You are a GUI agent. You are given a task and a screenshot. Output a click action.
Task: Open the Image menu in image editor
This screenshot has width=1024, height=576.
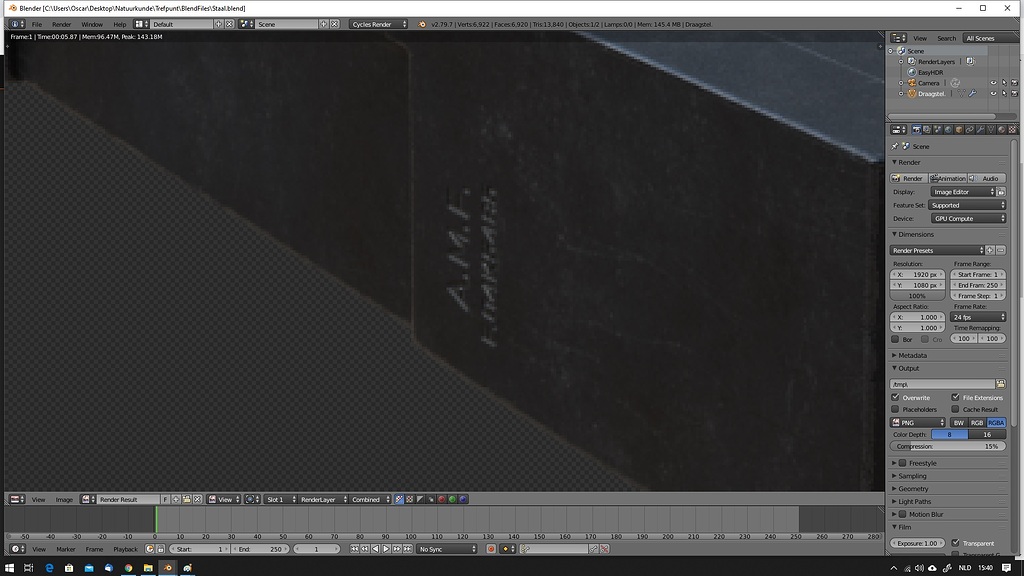[x=64, y=499]
